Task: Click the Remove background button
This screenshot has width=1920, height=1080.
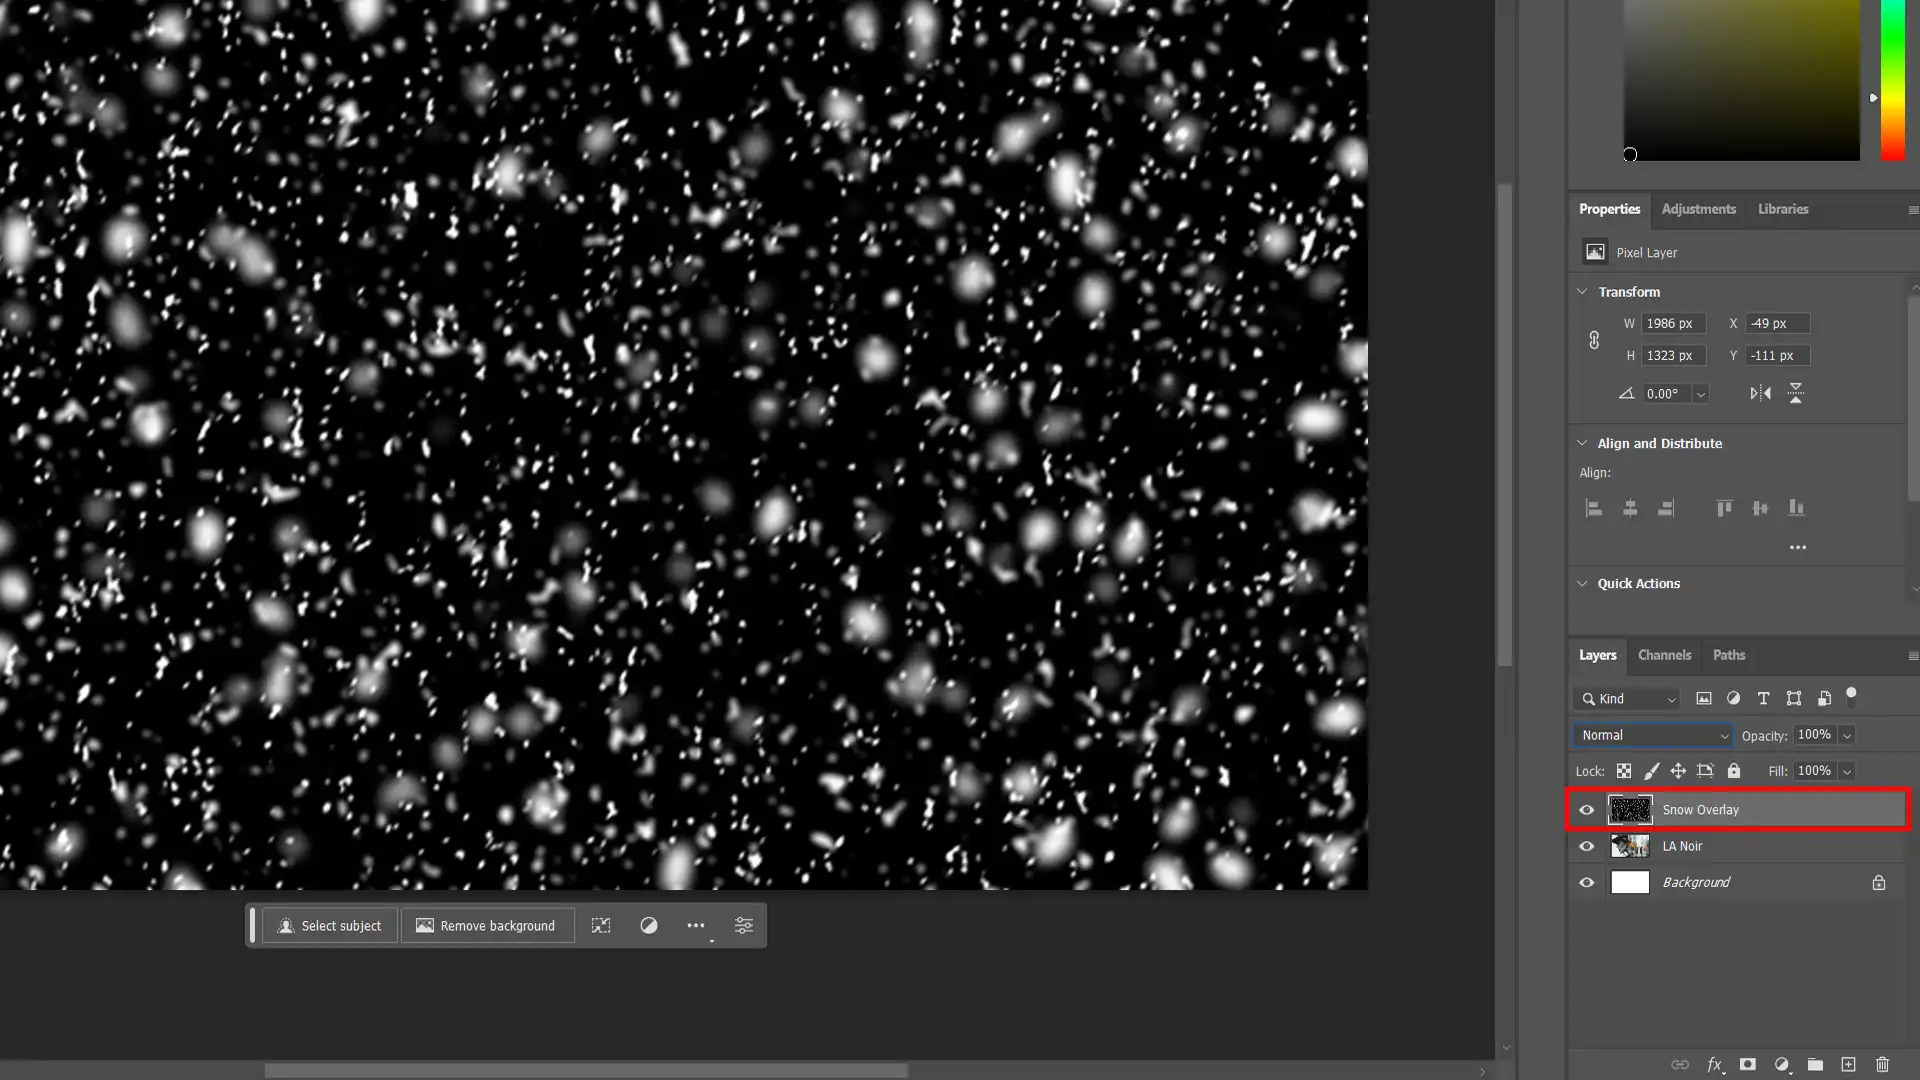Action: tap(485, 926)
